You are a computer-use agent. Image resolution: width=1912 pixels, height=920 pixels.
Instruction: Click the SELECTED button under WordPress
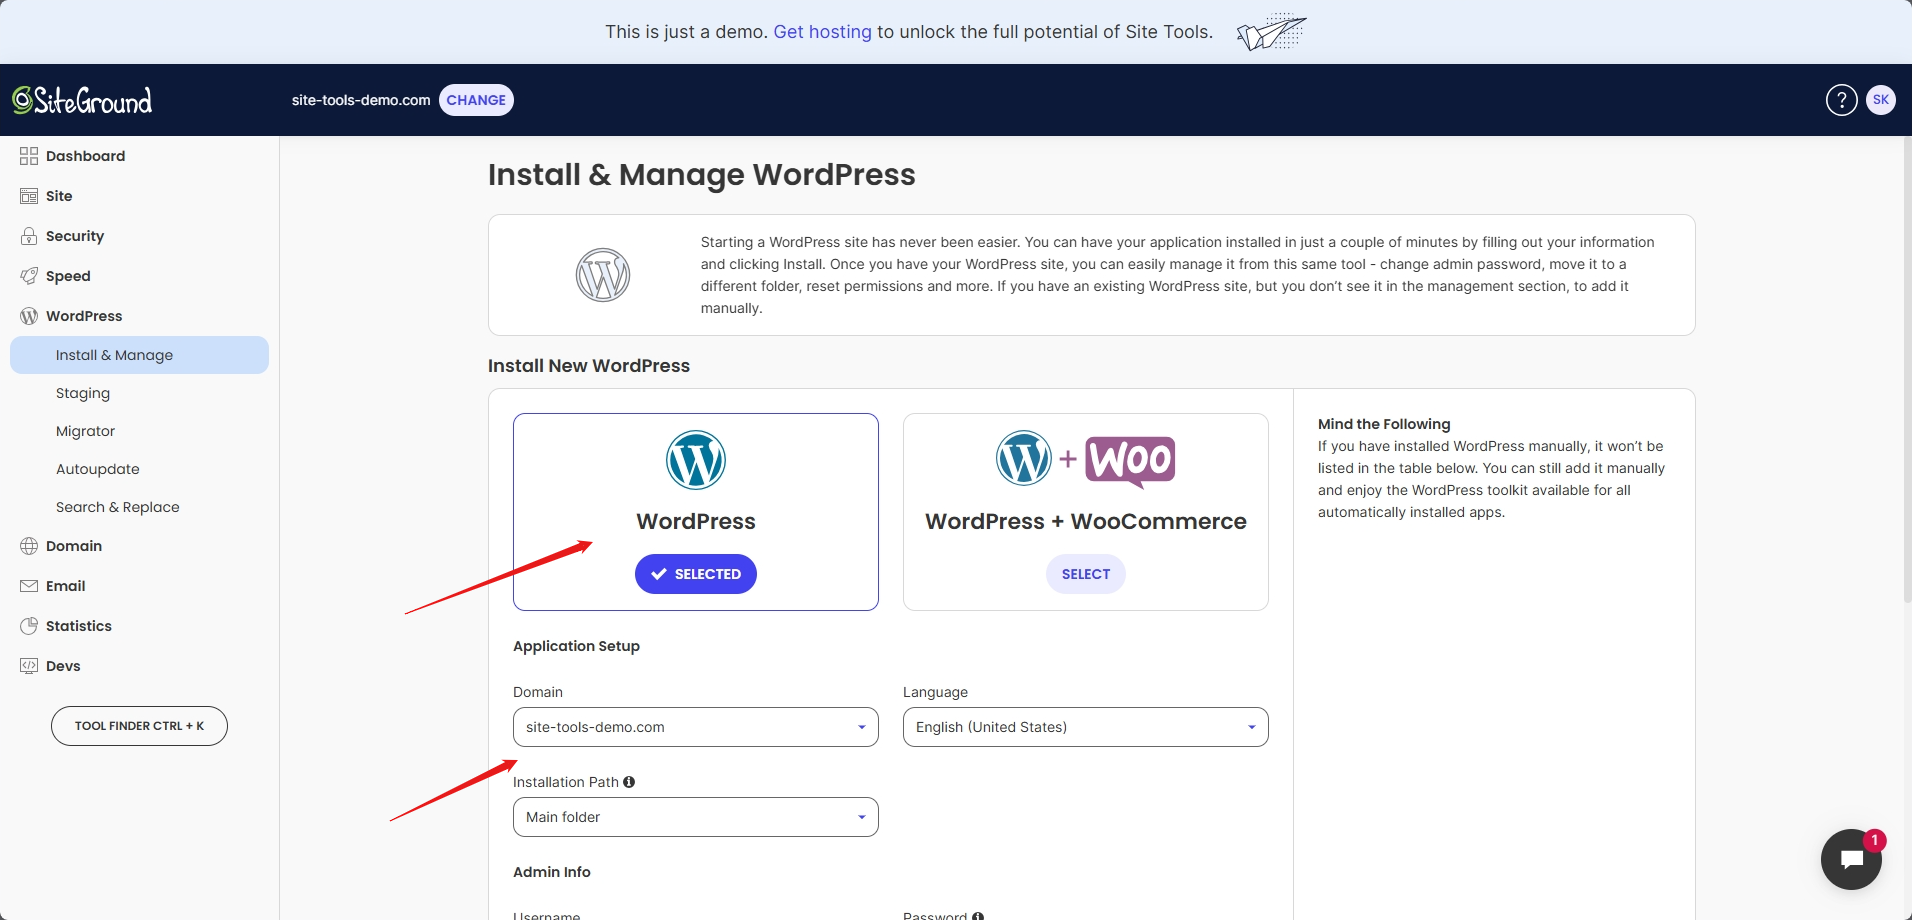point(696,574)
